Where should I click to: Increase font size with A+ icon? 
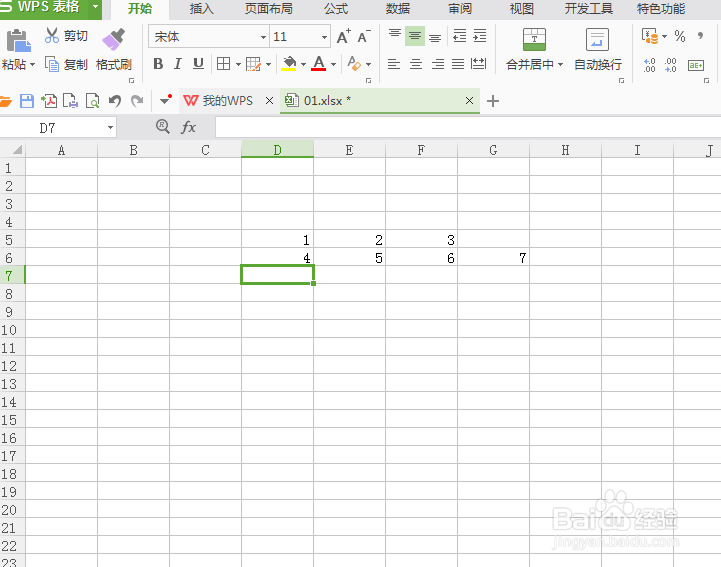(343, 36)
